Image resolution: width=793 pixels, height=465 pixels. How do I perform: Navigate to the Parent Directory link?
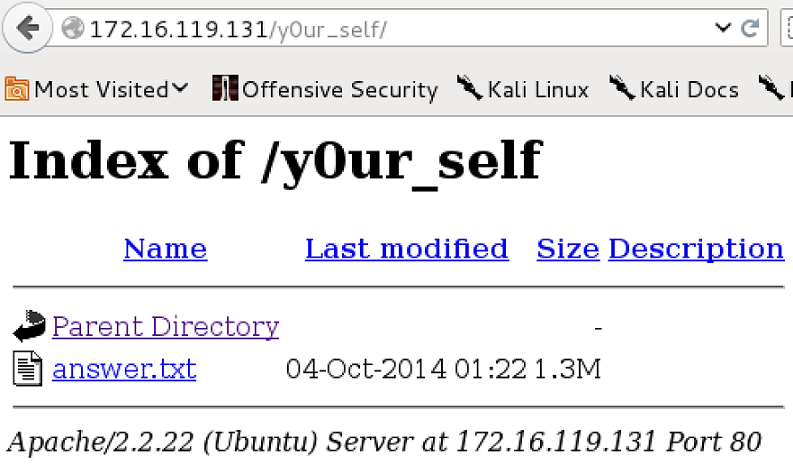point(165,326)
